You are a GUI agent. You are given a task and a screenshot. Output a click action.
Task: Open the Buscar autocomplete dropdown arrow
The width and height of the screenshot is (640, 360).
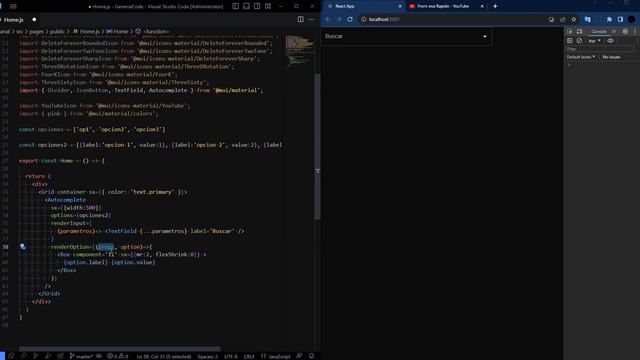click(484, 36)
